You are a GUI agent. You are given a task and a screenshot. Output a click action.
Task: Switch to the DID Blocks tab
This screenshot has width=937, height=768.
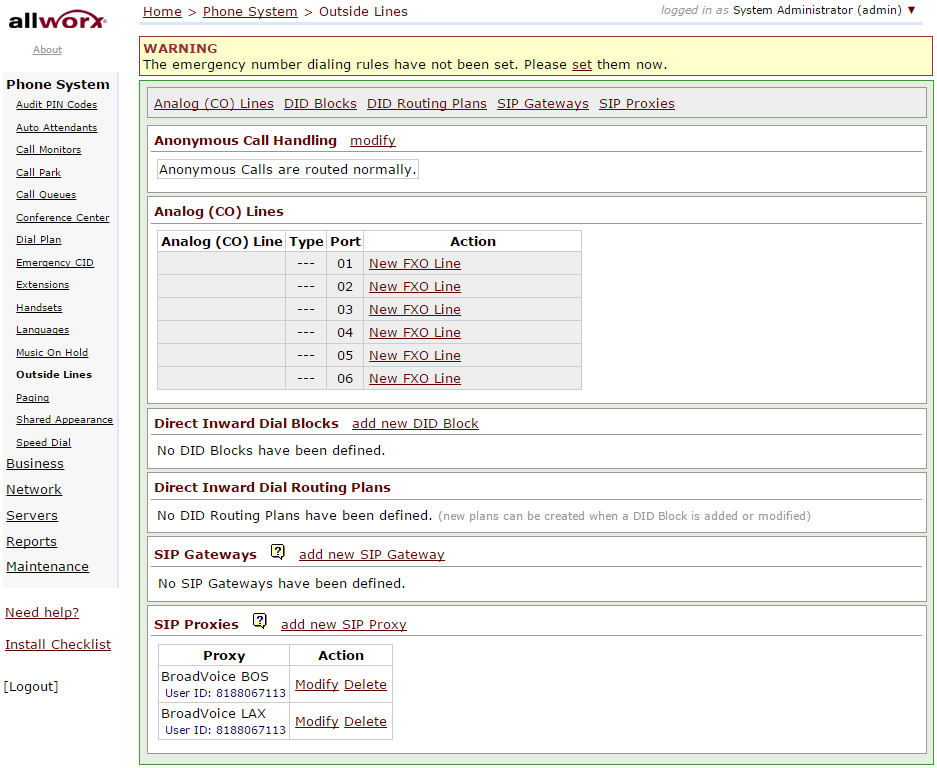pyautogui.click(x=319, y=103)
